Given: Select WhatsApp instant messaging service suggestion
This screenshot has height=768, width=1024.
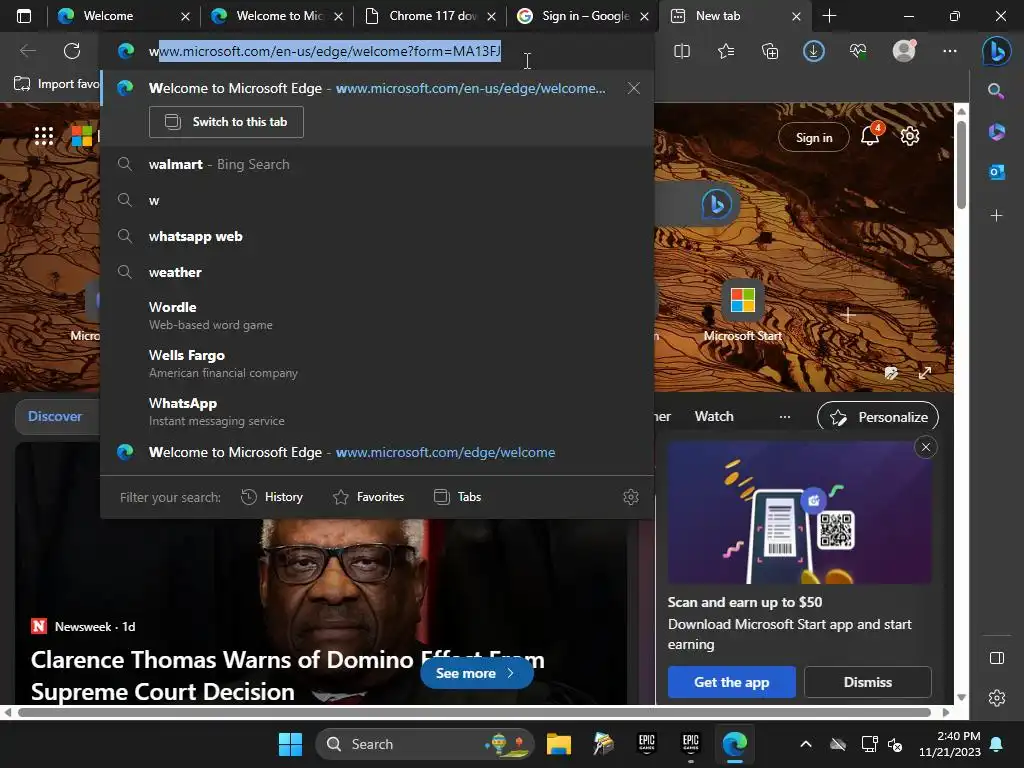Looking at the screenshot, I should pyautogui.click(x=377, y=411).
